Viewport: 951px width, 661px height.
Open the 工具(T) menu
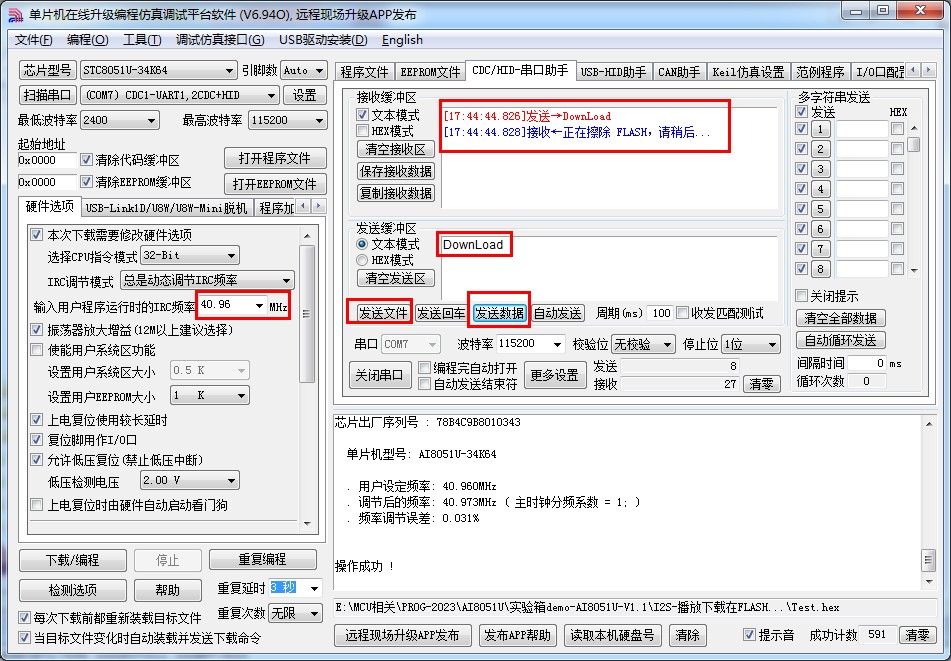click(x=142, y=40)
